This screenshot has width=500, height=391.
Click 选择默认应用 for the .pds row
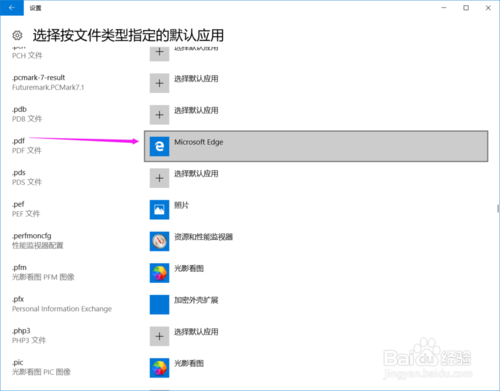point(196,174)
